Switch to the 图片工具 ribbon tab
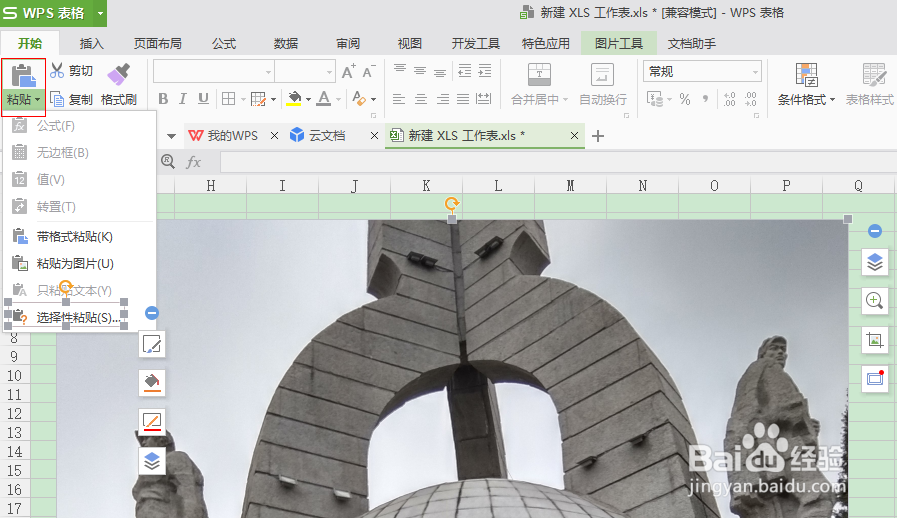This screenshot has width=897, height=518. pyautogui.click(x=618, y=44)
